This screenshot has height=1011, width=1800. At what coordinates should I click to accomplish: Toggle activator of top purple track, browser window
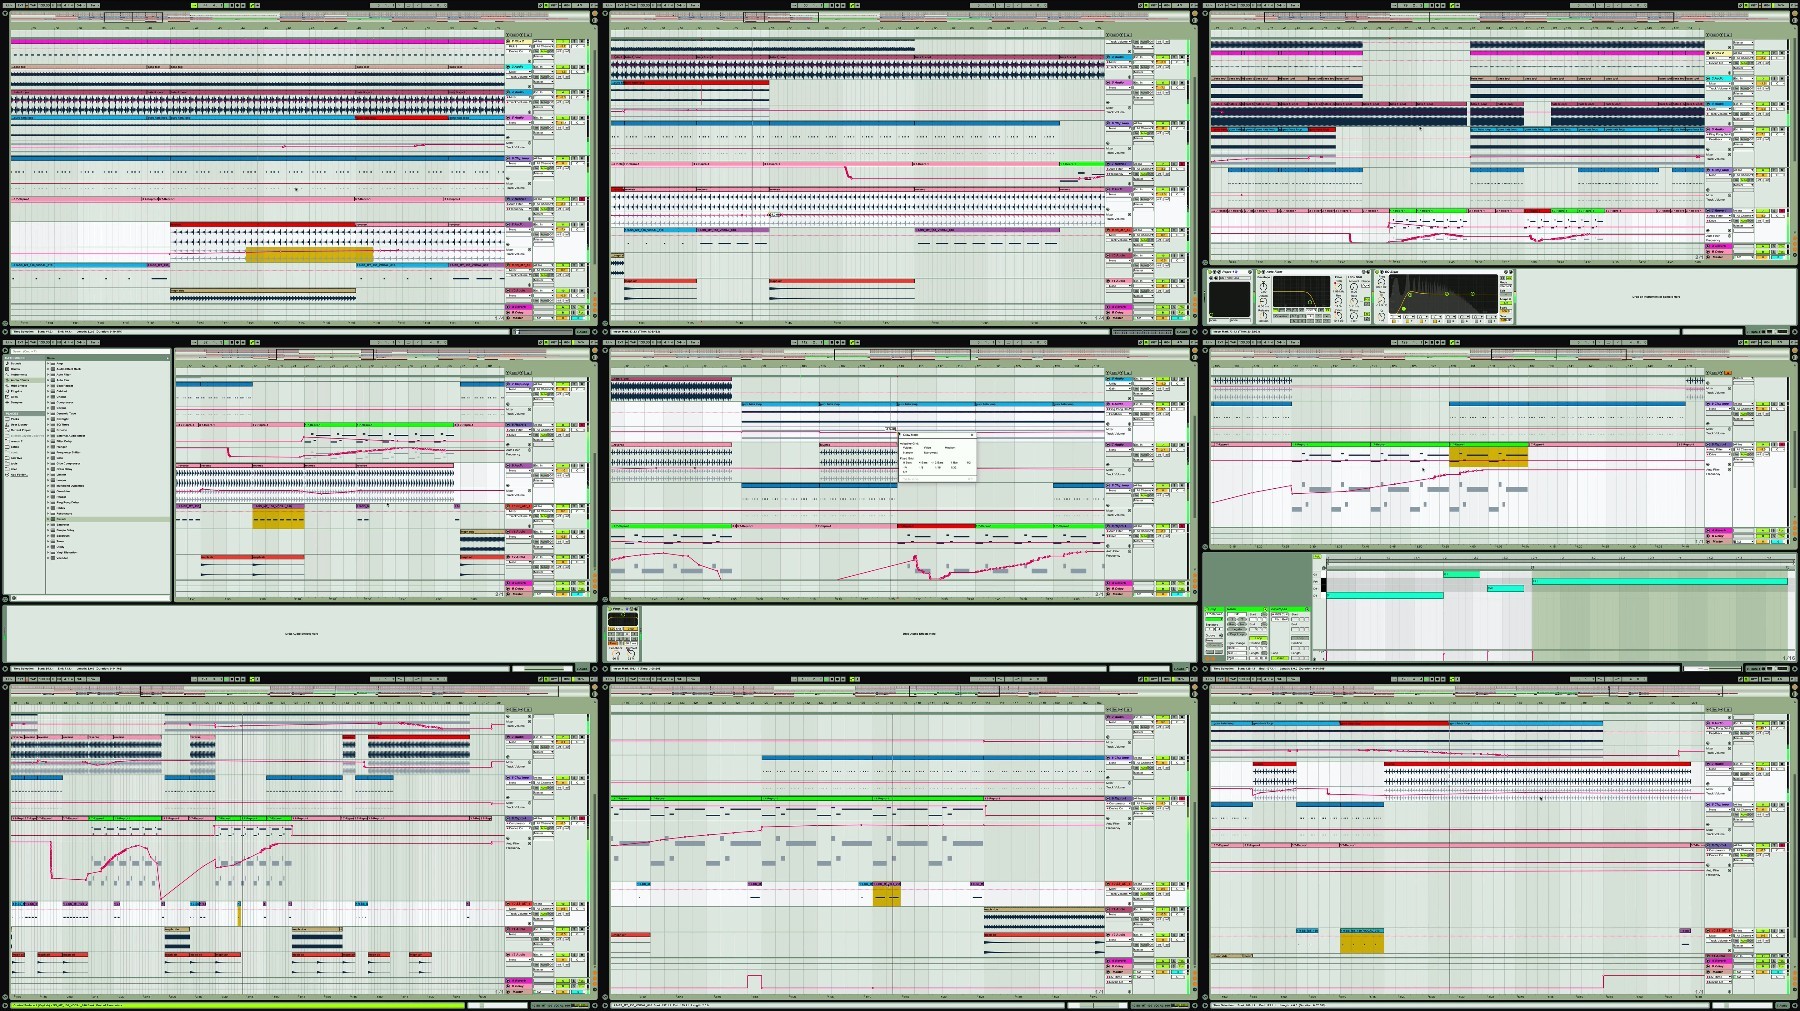[563, 384]
